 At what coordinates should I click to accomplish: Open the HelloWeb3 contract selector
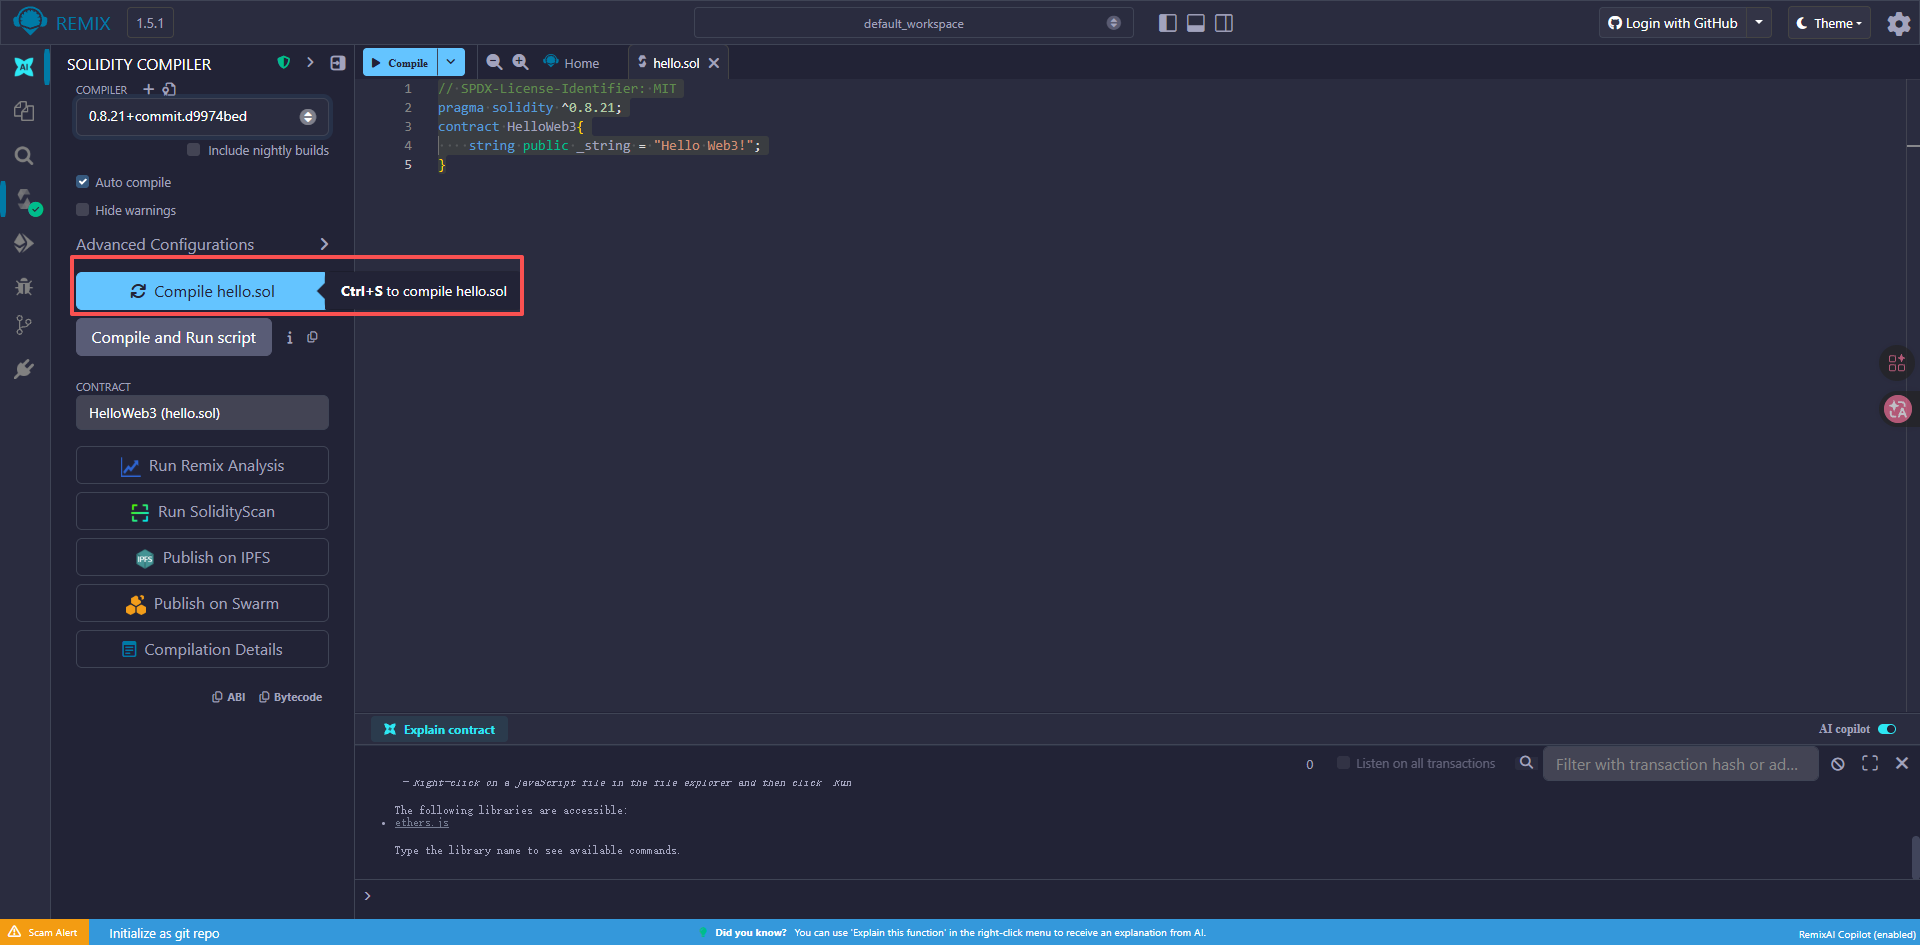[x=202, y=413]
